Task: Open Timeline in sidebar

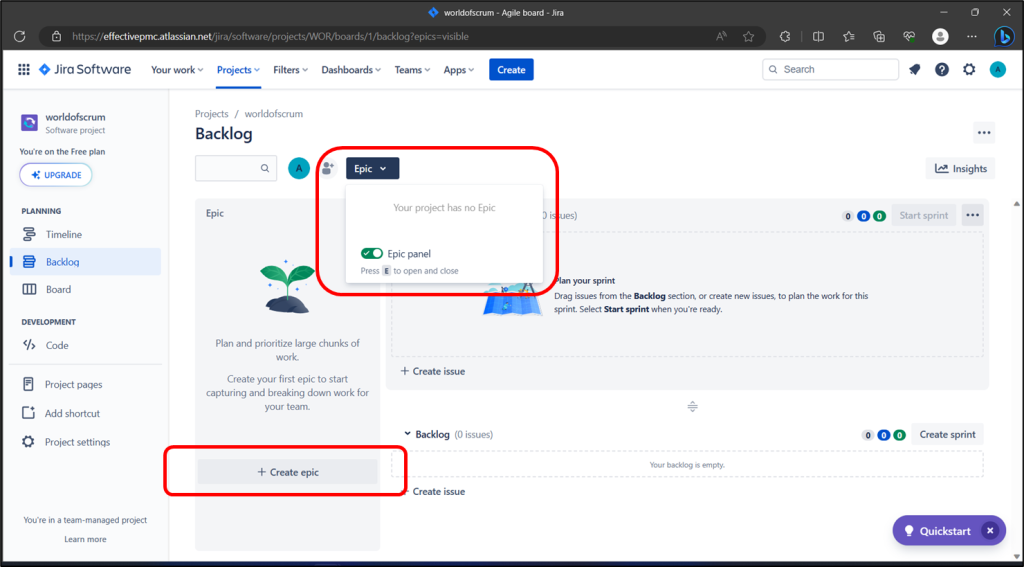Action: click(x=85, y=235)
